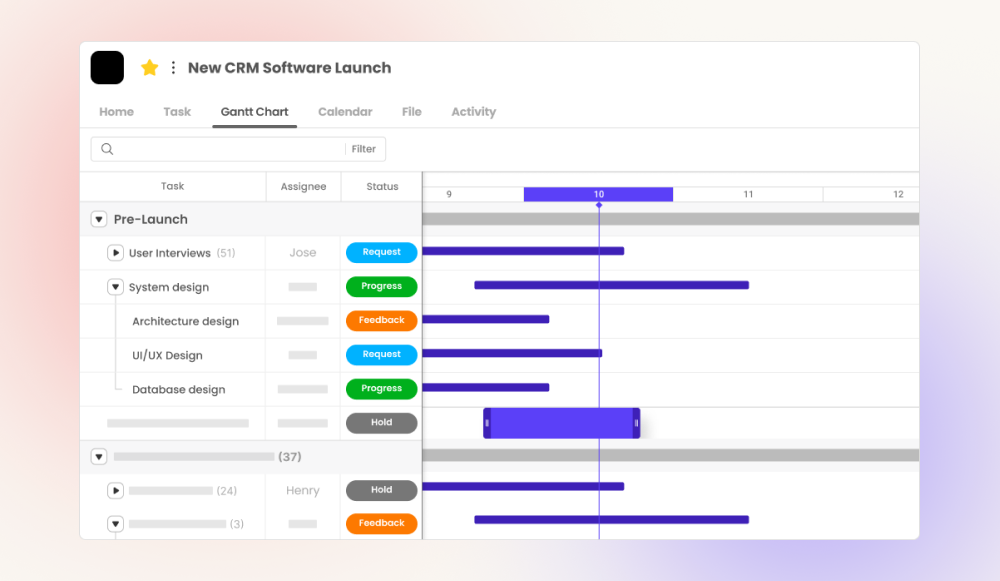Click the Status column header
Screen dimensions: 1000x581
(x=382, y=186)
